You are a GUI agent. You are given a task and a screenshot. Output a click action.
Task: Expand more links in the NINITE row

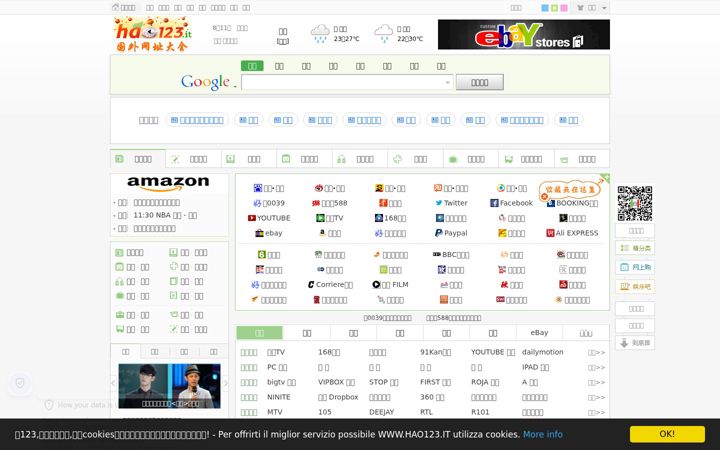[x=596, y=397]
